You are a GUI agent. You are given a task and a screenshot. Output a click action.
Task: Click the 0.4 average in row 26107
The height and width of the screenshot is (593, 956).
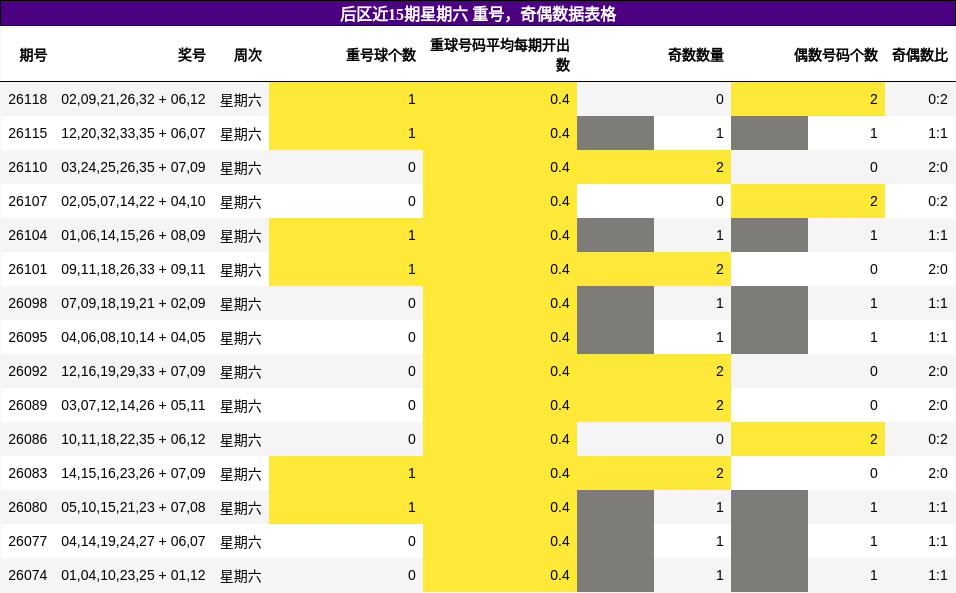click(560, 201)
